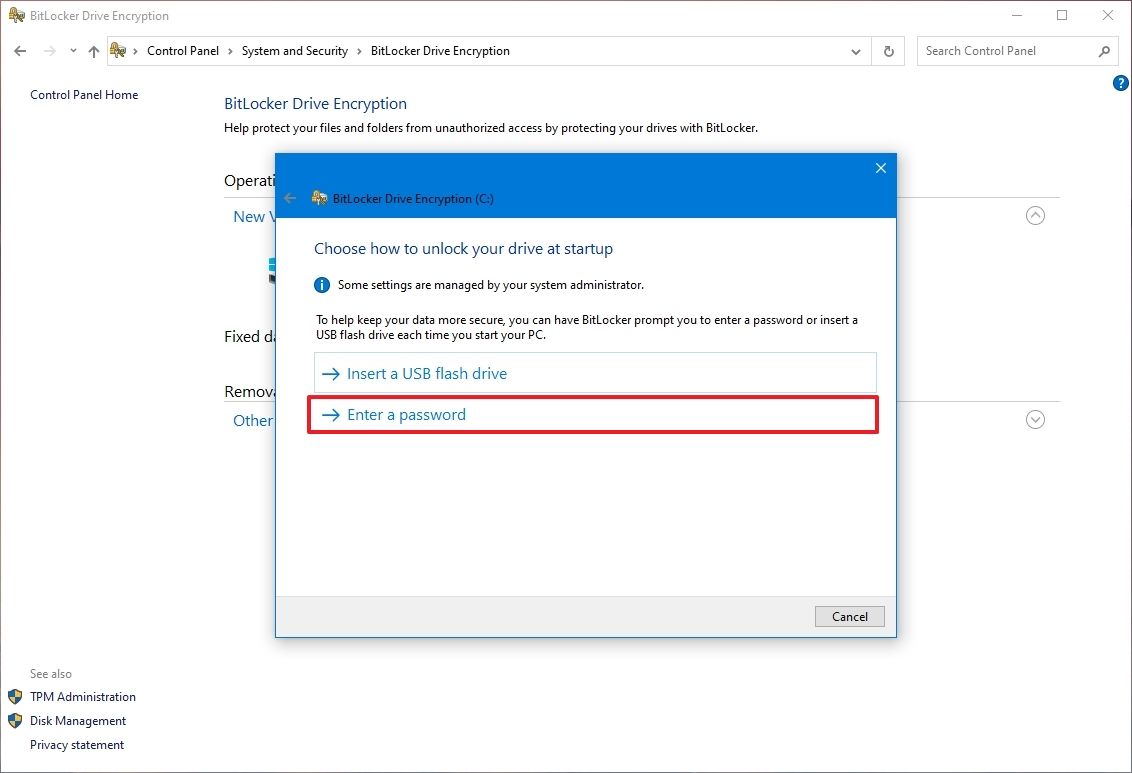Viewport: 1132px width, 773px height.
Task: Open Help via the question mark icon
Action: click(1120, 83)
